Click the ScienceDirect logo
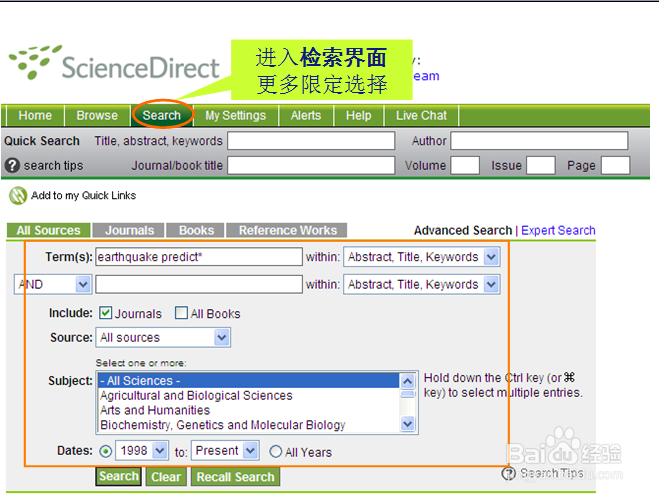This screenshot has height=497, width=659. [x=114, y=64]
